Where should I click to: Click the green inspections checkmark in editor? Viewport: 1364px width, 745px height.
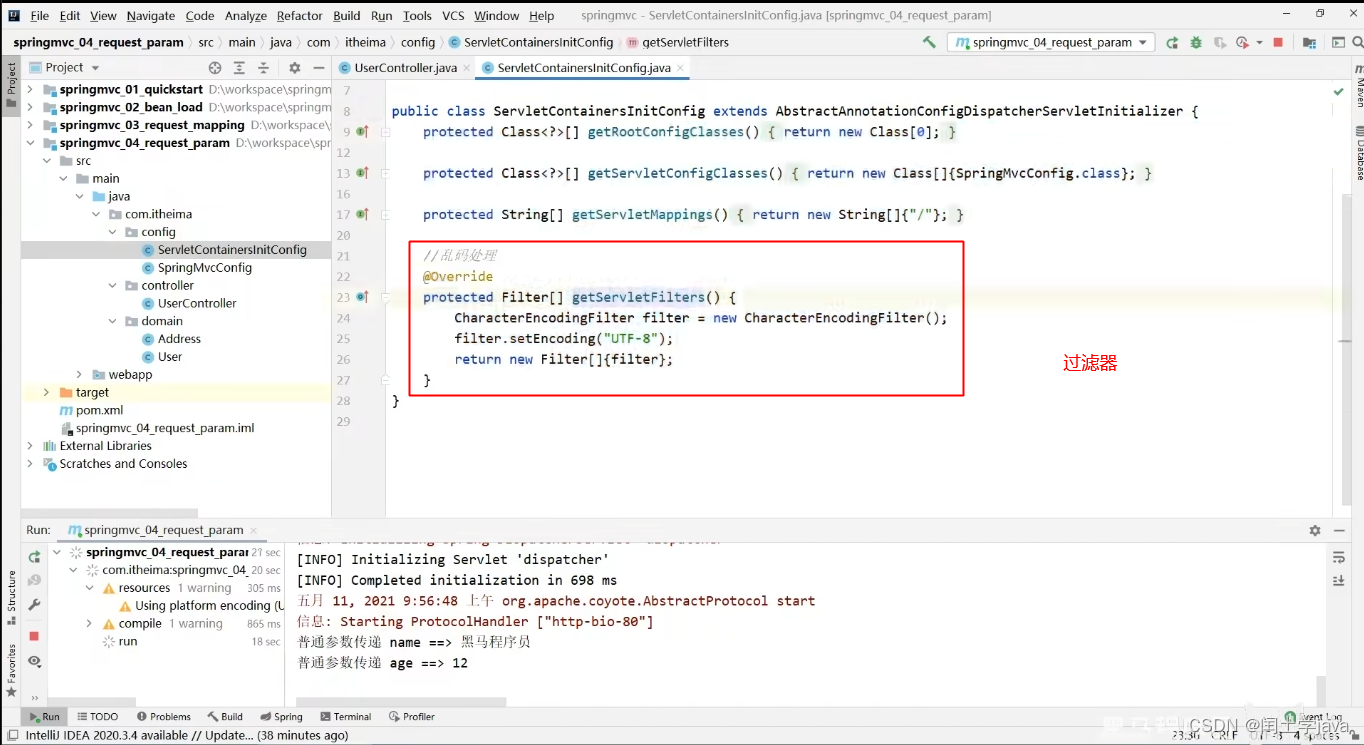[1339, 91]
